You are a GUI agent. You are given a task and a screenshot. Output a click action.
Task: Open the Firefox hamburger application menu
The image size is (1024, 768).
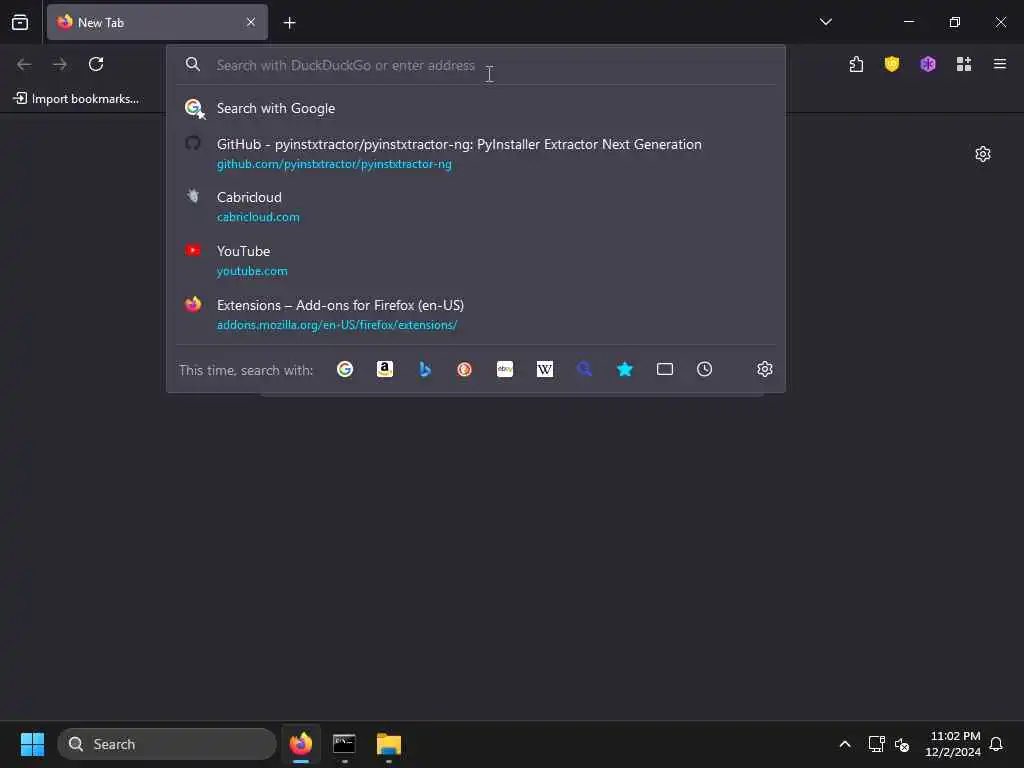pyautogui.click(x=1000, y=64)
